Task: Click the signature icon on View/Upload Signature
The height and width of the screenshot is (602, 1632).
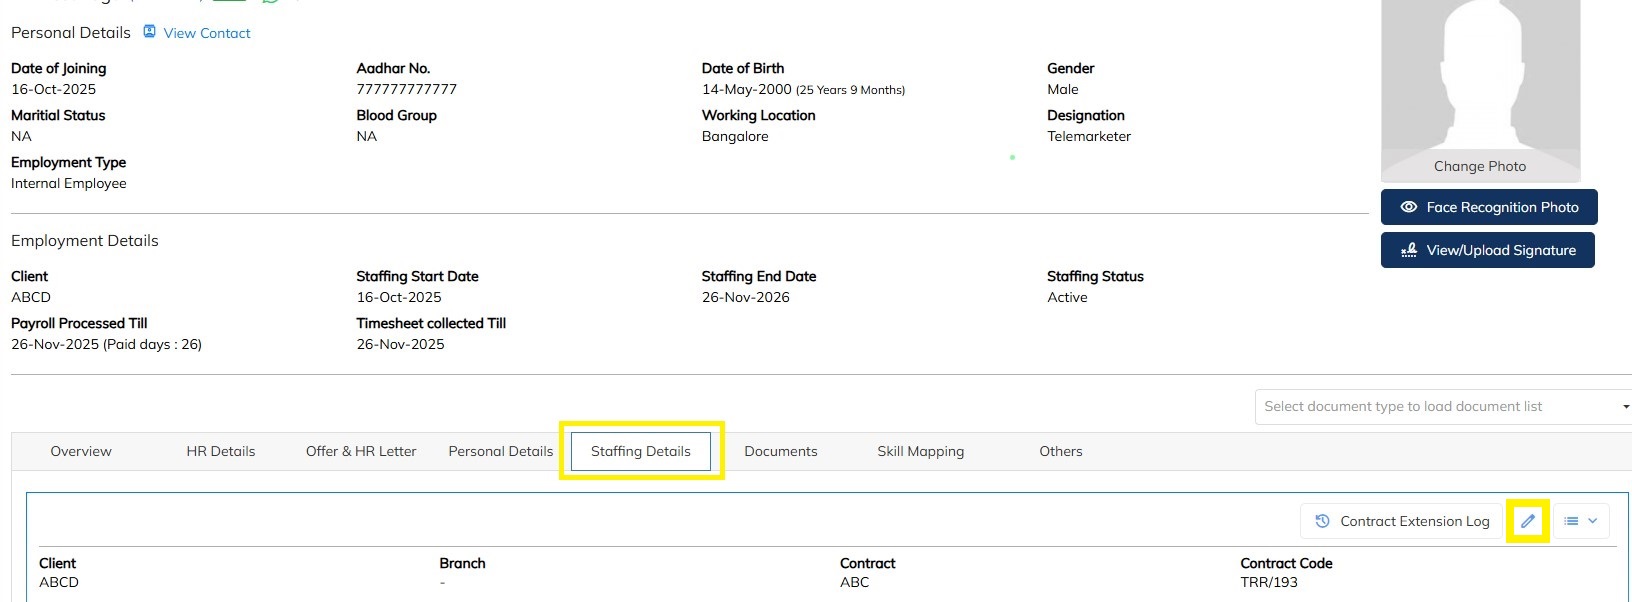Action: pyautogui.click(x=1409, y=250)
